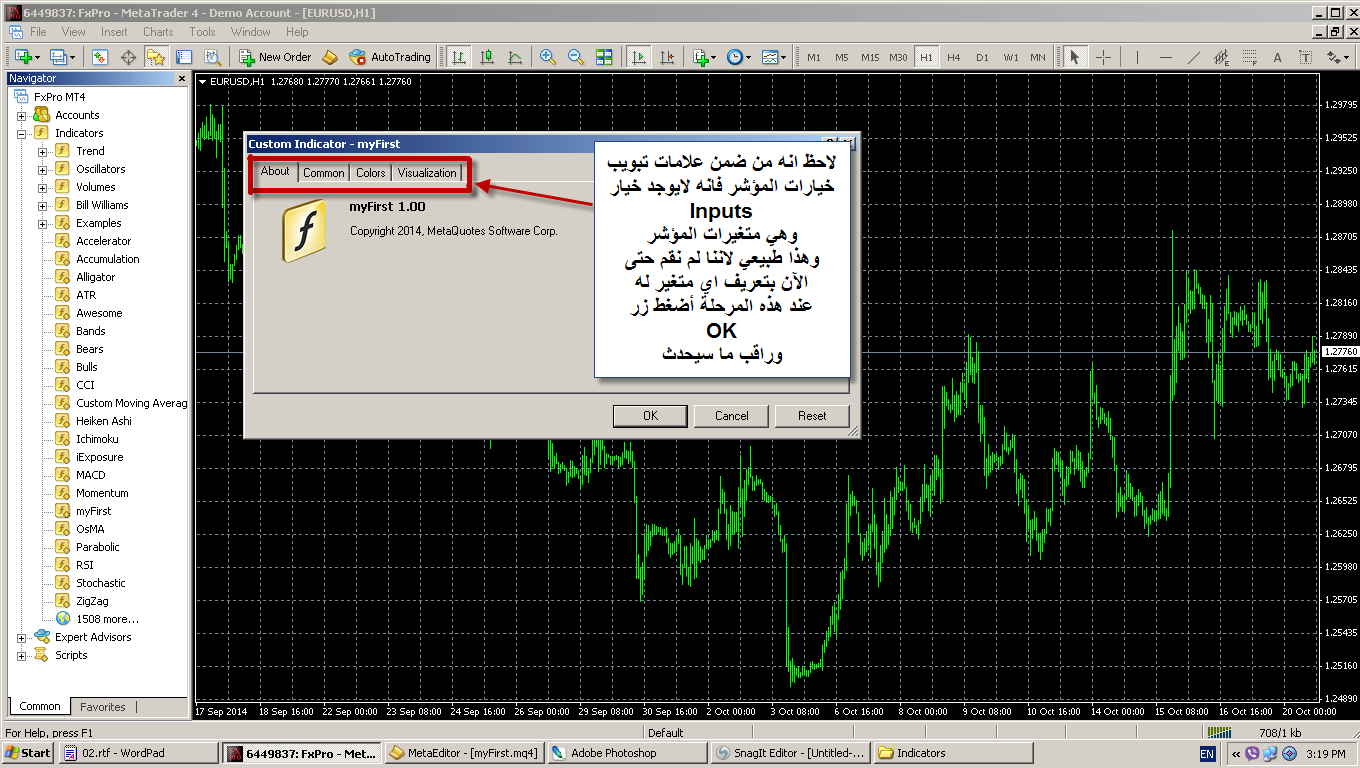This screenshot has width=1360, height=768.
Task: Open the Charts menu
Action: click(x=158, y=32)
